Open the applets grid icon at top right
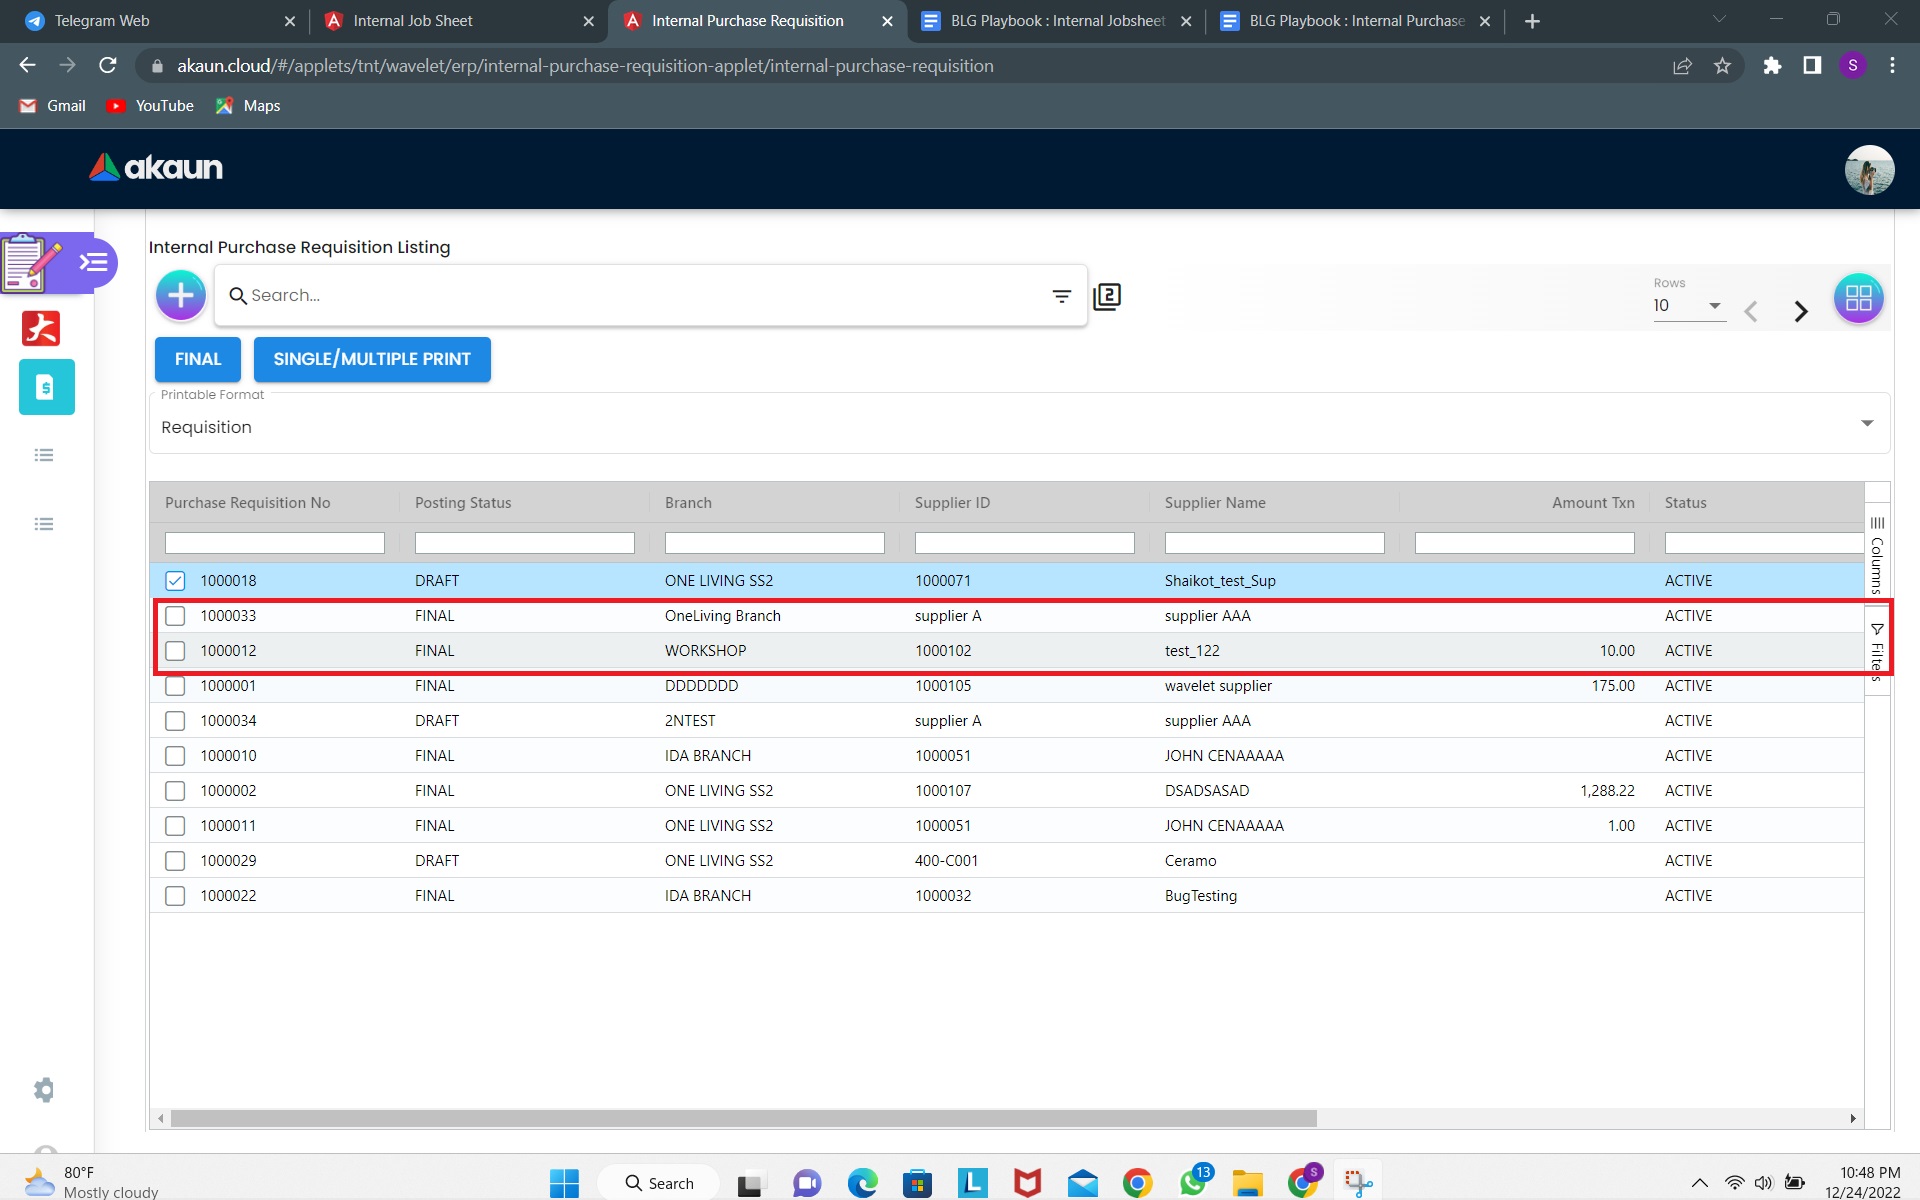The width and height of the screenshot is (1920, 1200). click(1858, 298)
